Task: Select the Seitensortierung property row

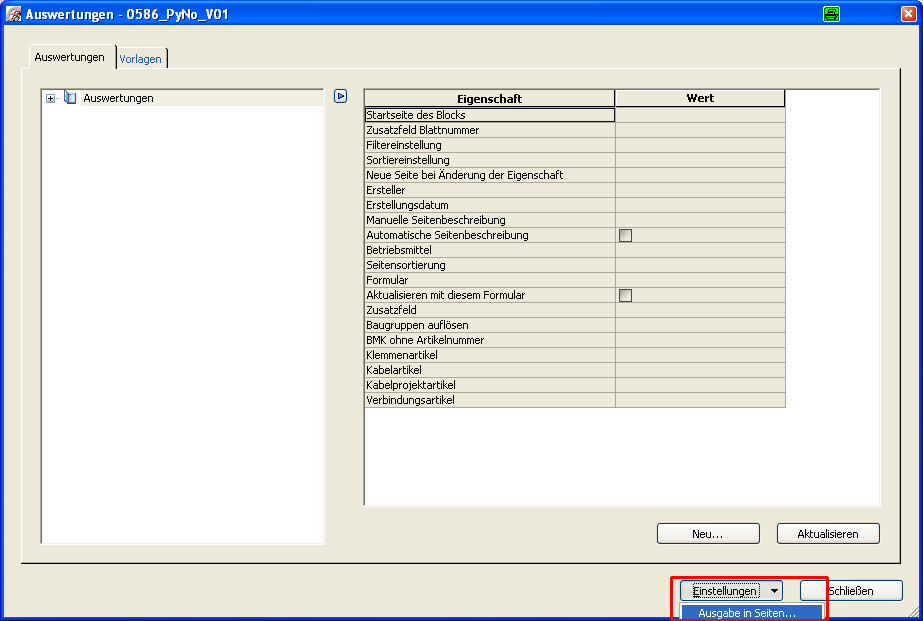Action: [x=490, y=265]
